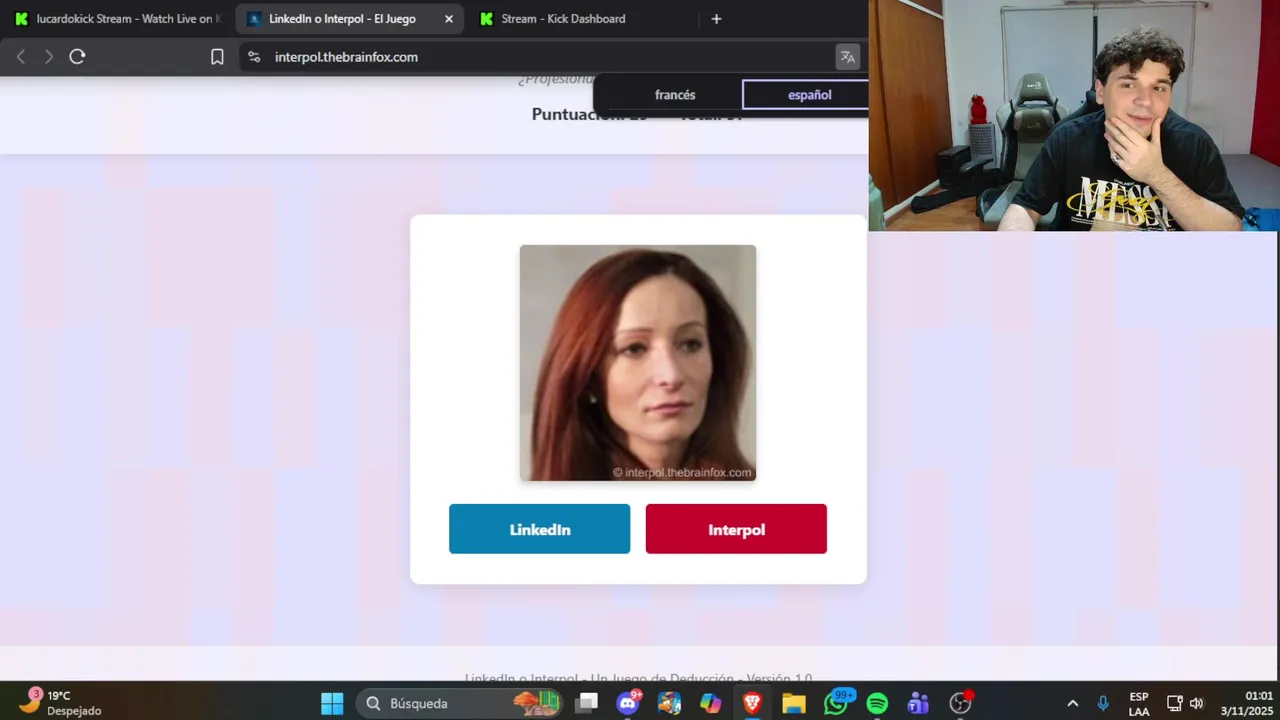The image size is (1280, 720).
Task: Click the microphone icon in system tray
Action: click(1103, 703)
